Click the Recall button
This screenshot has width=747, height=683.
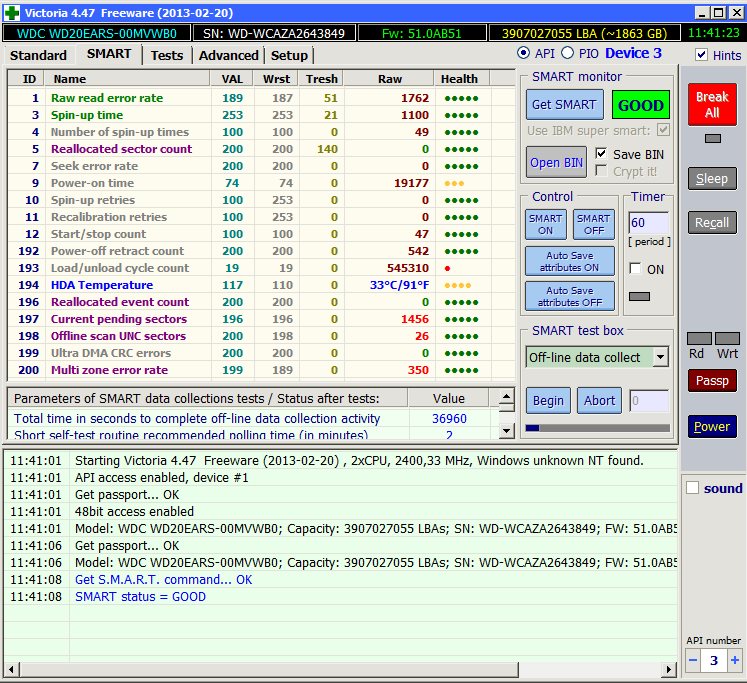click(x=712, y=222)
